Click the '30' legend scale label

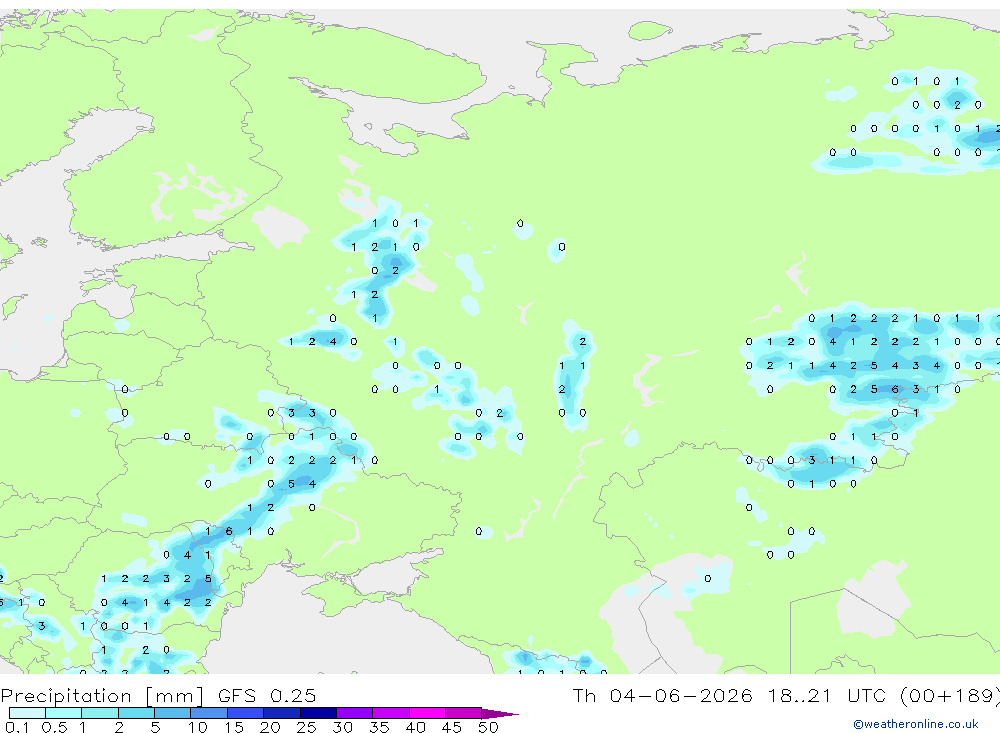click(x=342, y=727)
